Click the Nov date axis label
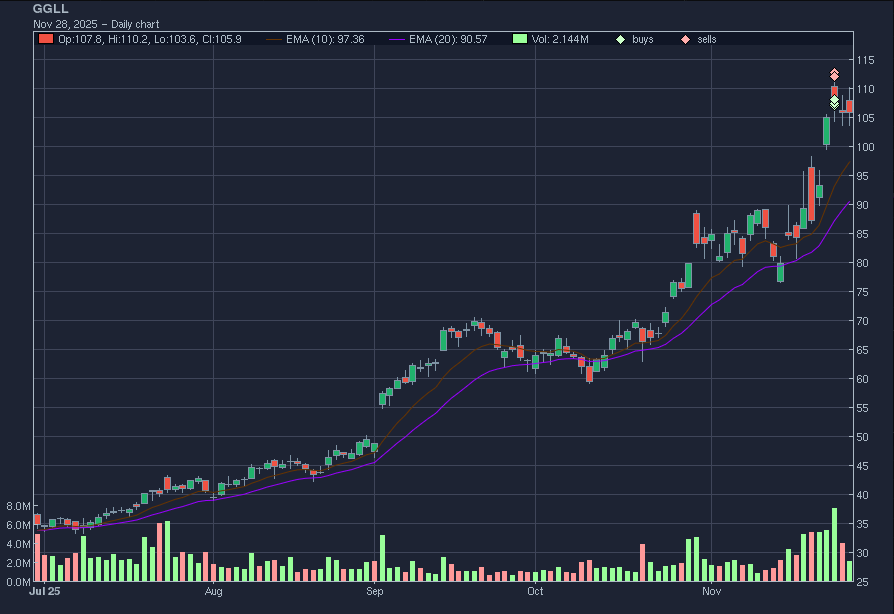The width and height of the screenshot is (894, 614). click(712, 591)
